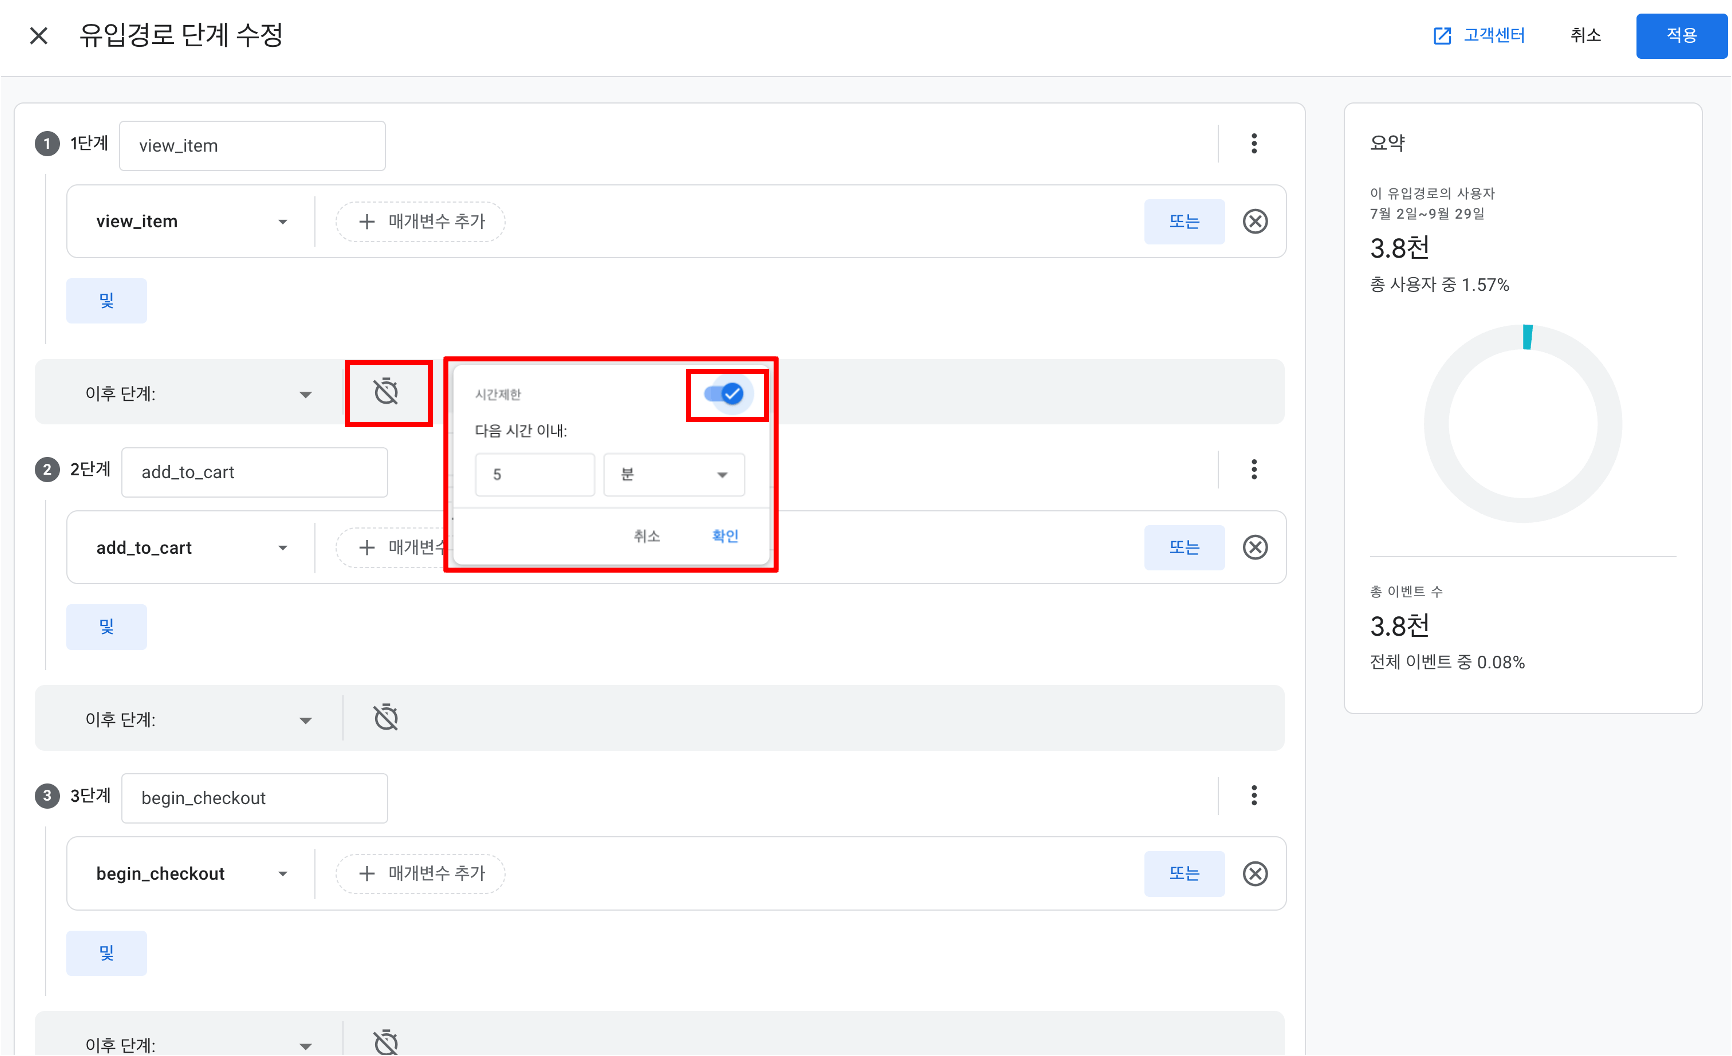This screenshot has width=1732, height=1056.
Task: Remove the view_item condition with circled X
Action: 1255,221
